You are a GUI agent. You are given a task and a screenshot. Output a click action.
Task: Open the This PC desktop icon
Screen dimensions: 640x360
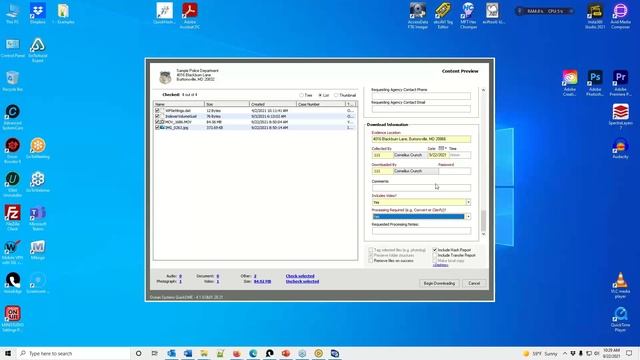(x=12, y=12)
